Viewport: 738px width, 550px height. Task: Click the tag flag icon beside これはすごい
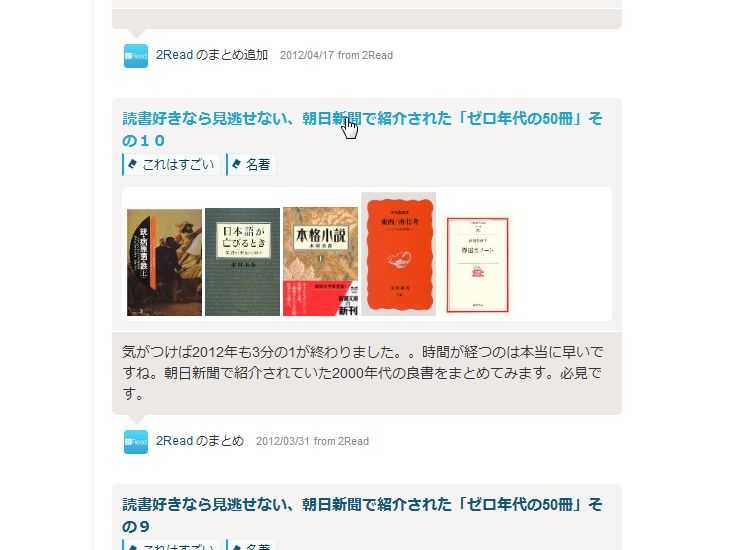tap(133, 164)
